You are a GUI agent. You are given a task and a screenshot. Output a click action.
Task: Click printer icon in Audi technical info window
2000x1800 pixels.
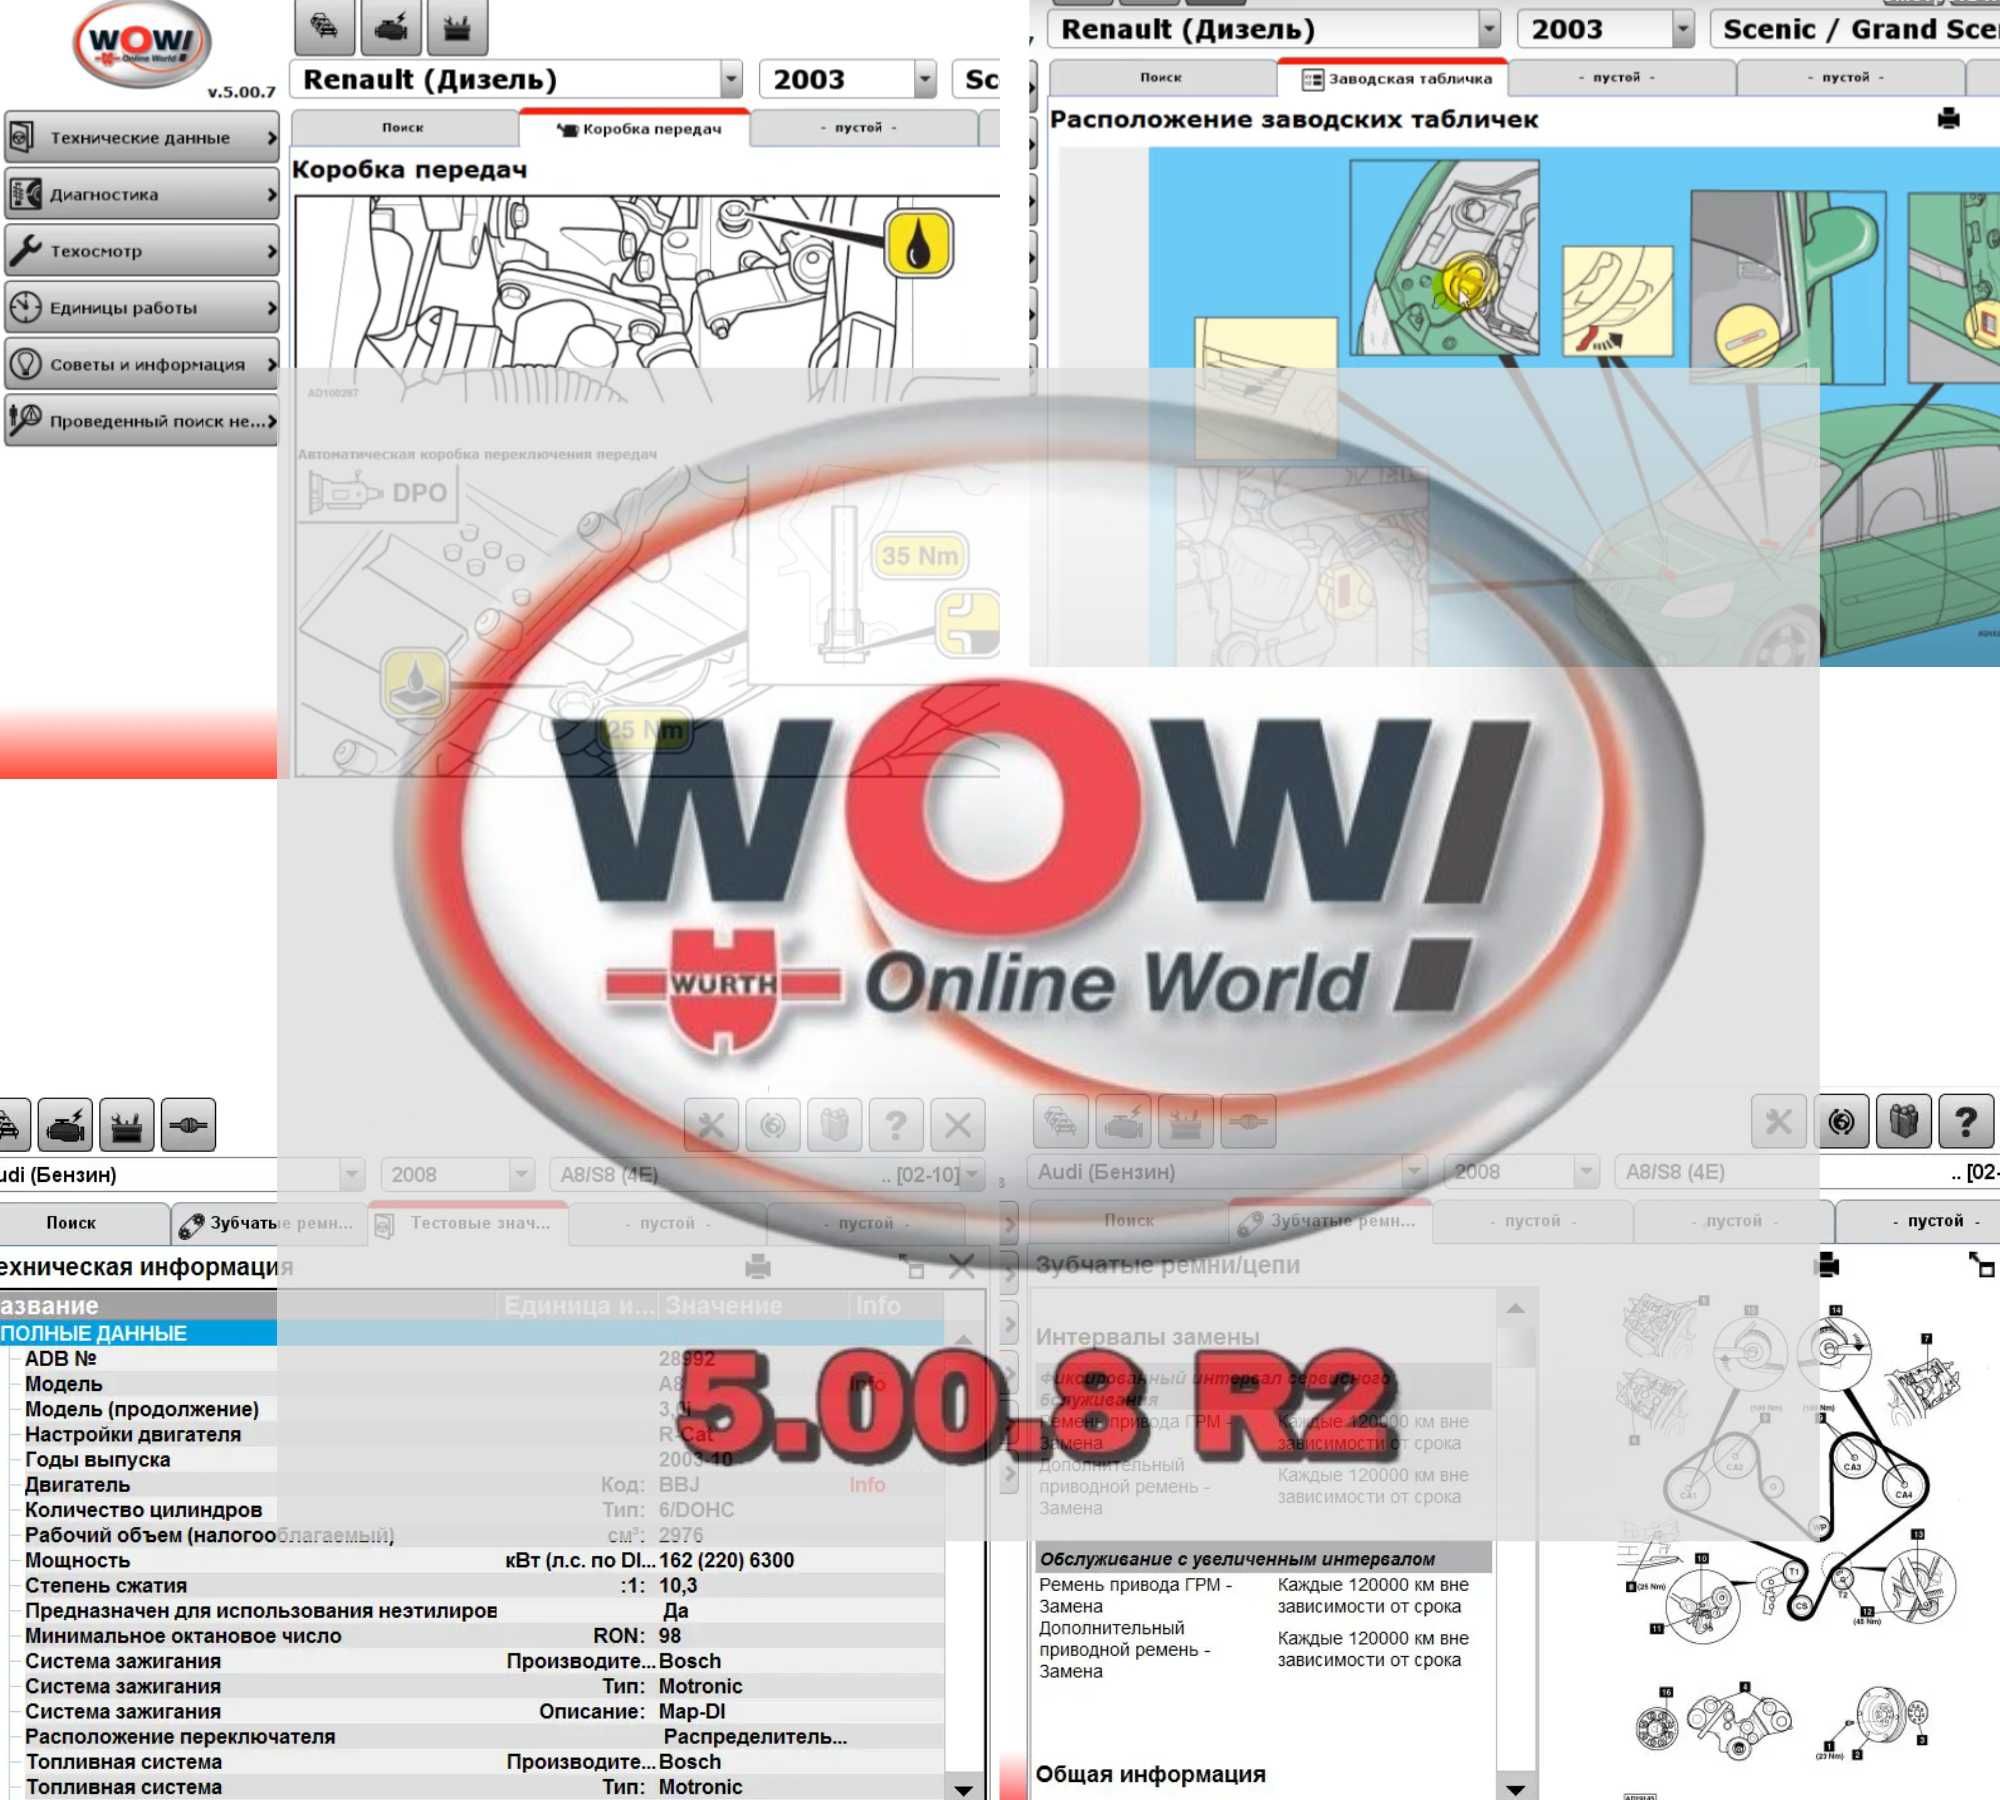point(758,1267)
